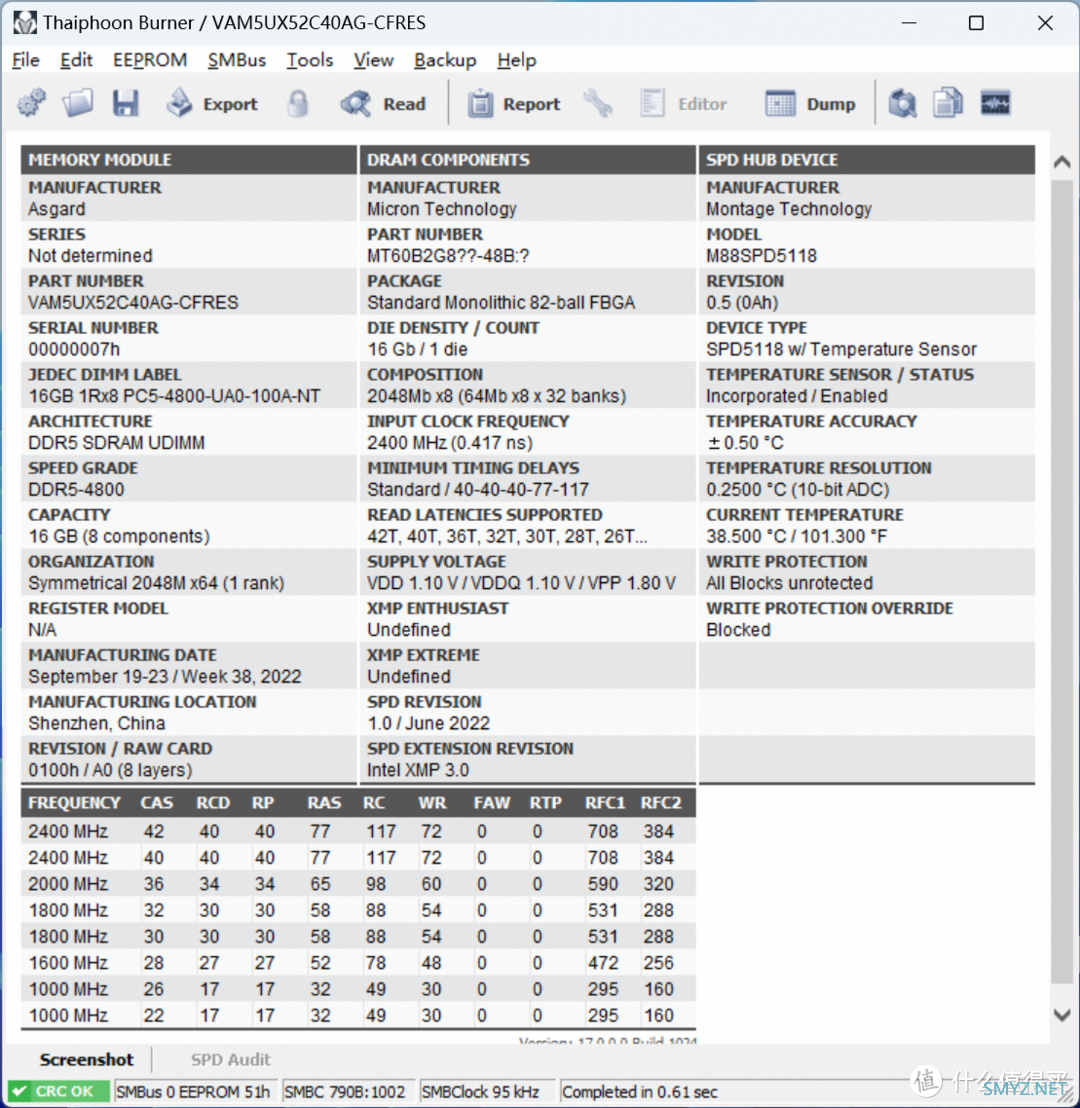Click the SPD5118 w/ Temperature Sensor value
1080x1108 pixels.
841,349
